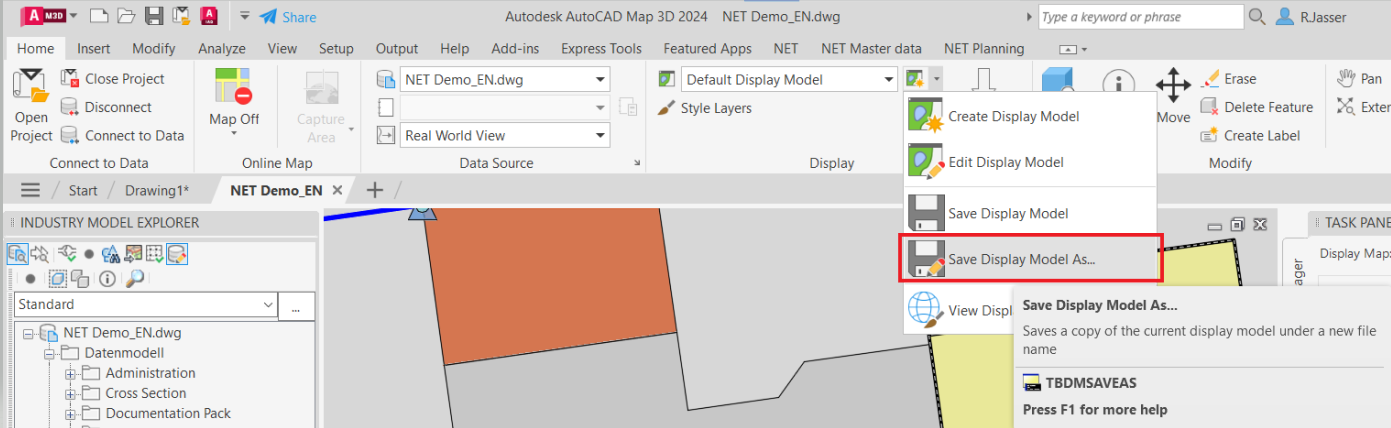Click the Open file folder icon
The image size is (1391, 428).
pyautogui.click(x=126, y=16)
